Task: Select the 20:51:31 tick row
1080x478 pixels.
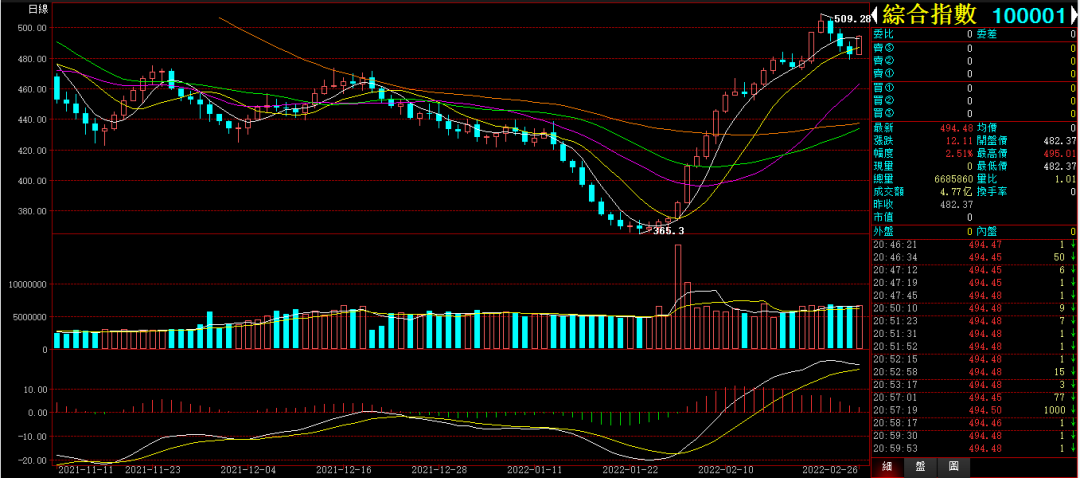Action: 974,333
